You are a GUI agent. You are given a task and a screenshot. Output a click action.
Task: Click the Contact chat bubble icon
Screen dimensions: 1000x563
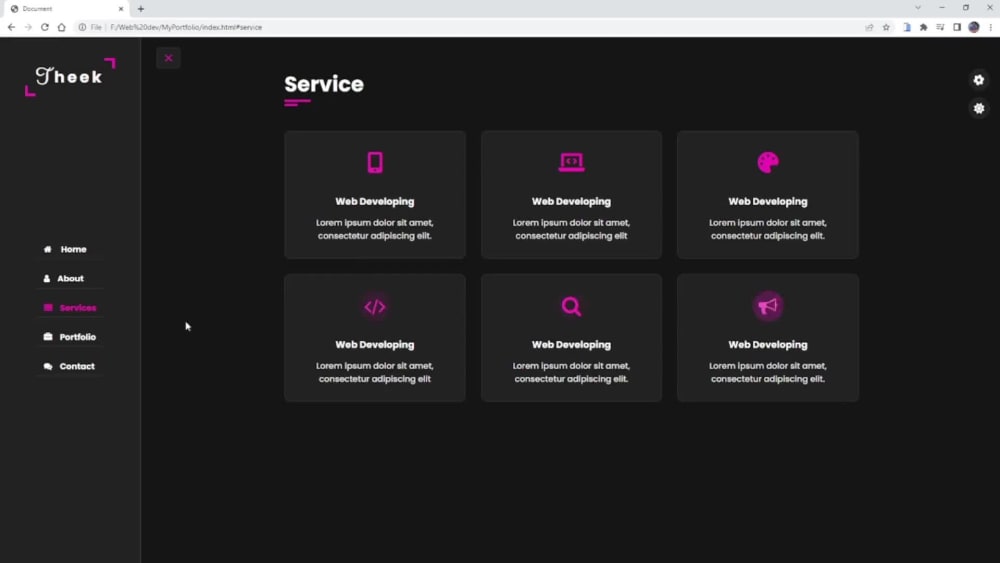pyautogui.click(x=48, y=366)
